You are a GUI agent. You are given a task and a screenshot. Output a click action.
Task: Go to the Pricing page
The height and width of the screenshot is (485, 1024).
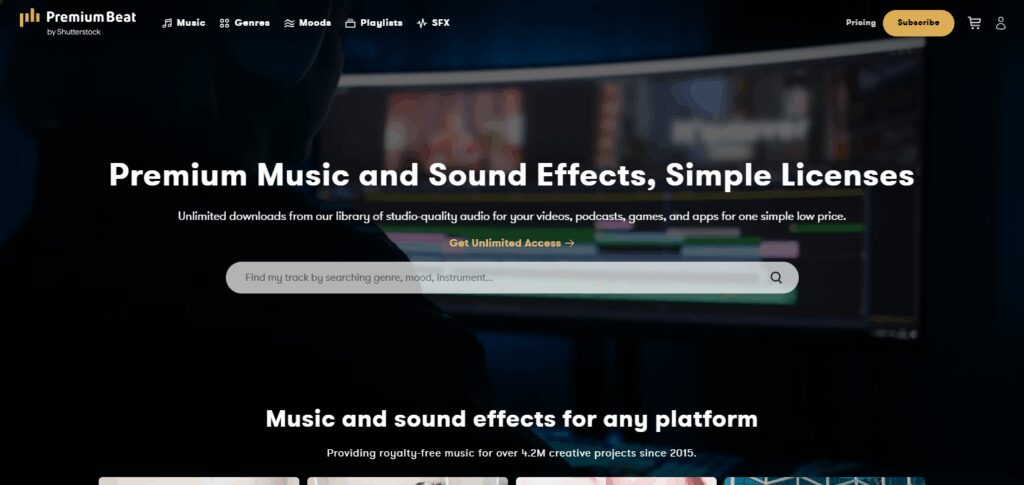point(861,23)
